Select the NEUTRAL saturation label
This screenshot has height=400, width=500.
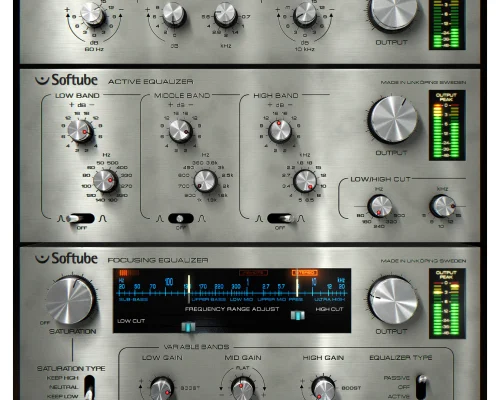click(63, 387)
